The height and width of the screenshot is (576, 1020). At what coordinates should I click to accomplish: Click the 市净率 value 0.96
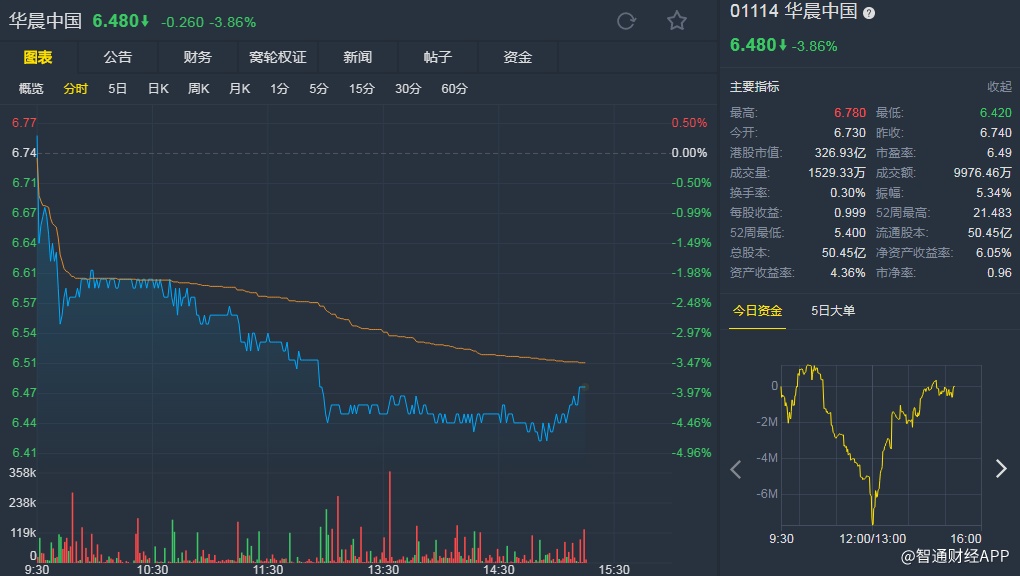999,273
